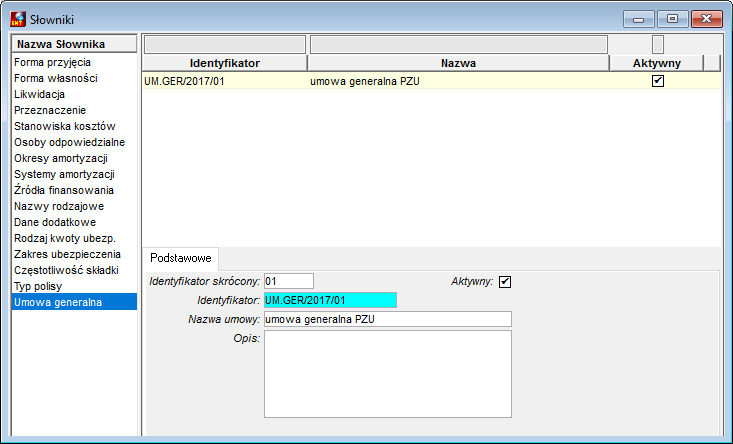The width and height of the screenshot is (733, 444).
Task: Click the Słowniki application icon in title bar
Action: coord(18,19)
